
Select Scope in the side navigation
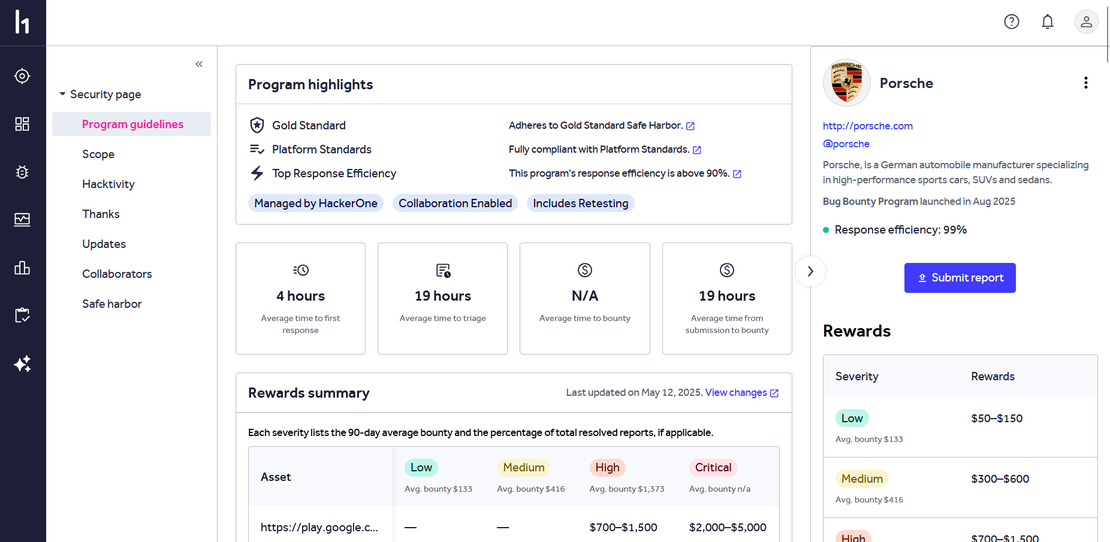point(98,154)
